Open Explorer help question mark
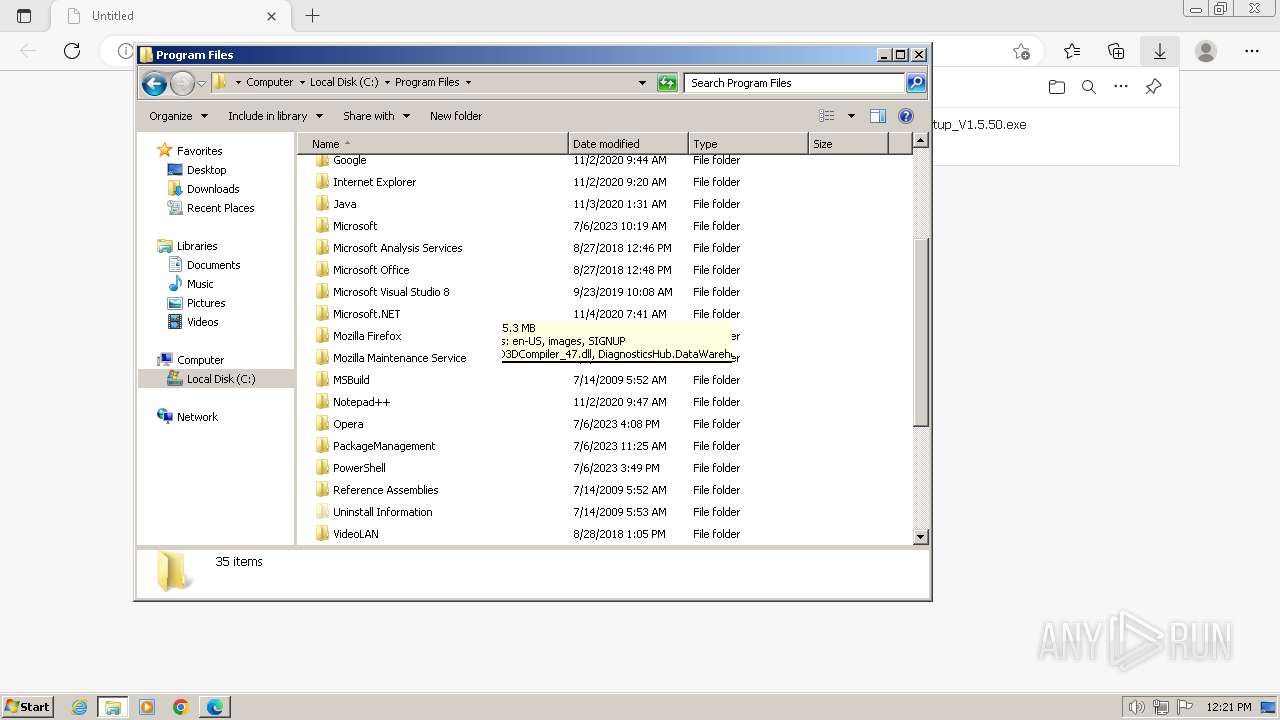This screenshot has width=1280, height=720. [906, 116]
